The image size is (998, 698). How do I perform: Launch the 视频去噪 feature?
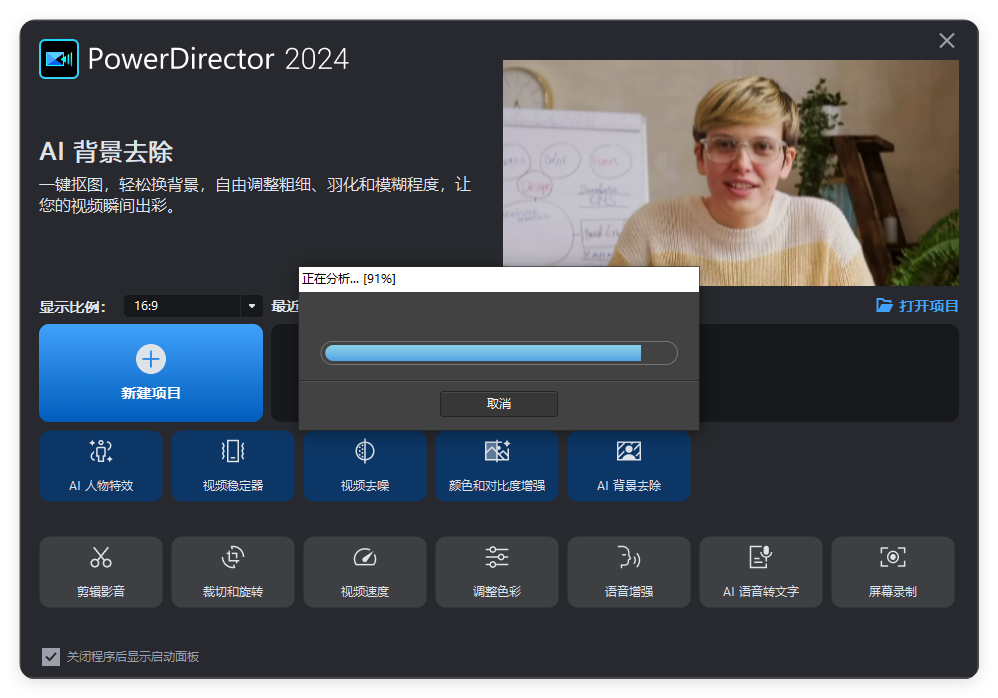click(364, 466)
